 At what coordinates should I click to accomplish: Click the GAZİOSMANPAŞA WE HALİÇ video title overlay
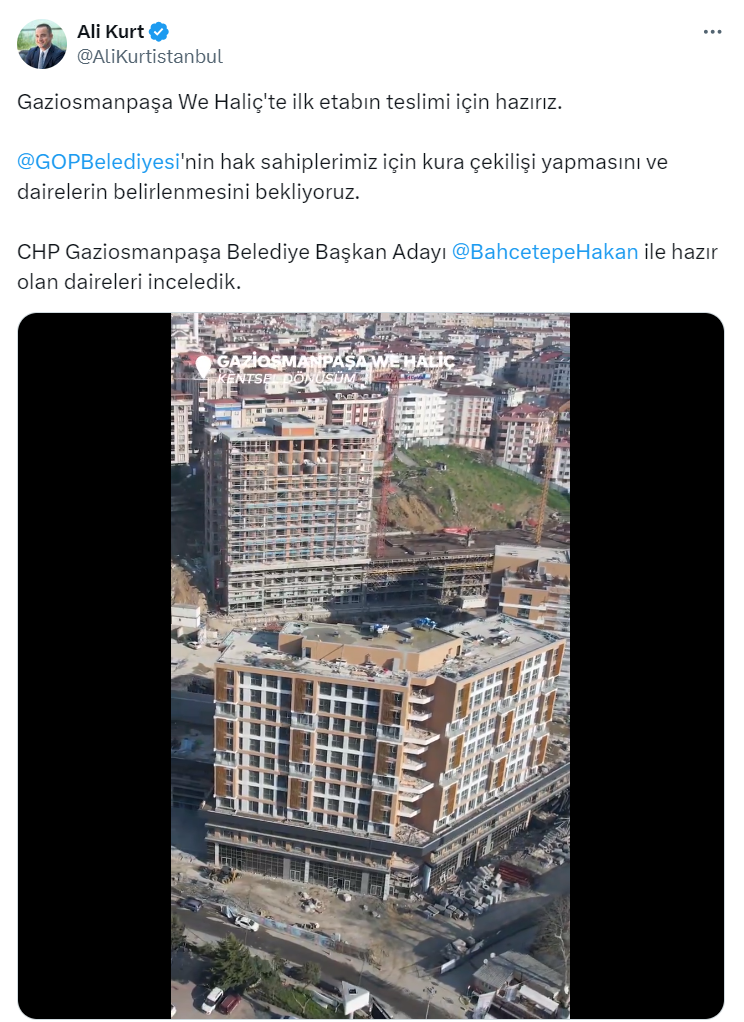[335, 361]
